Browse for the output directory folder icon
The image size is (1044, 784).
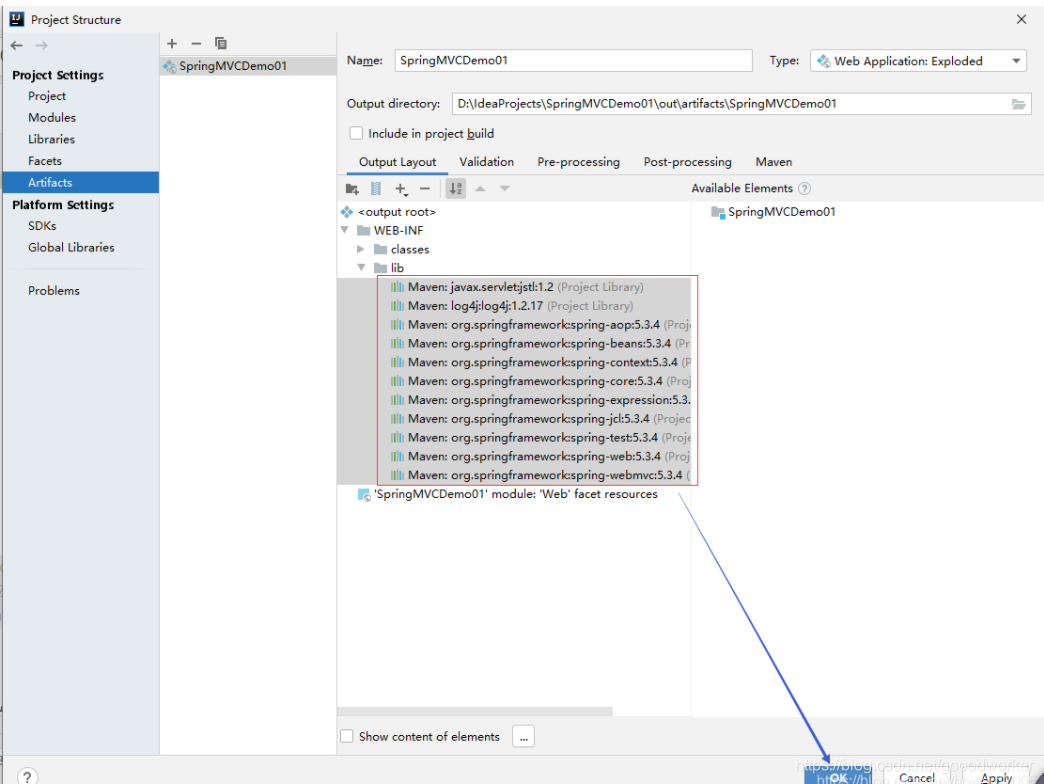tap(1018, 104)
